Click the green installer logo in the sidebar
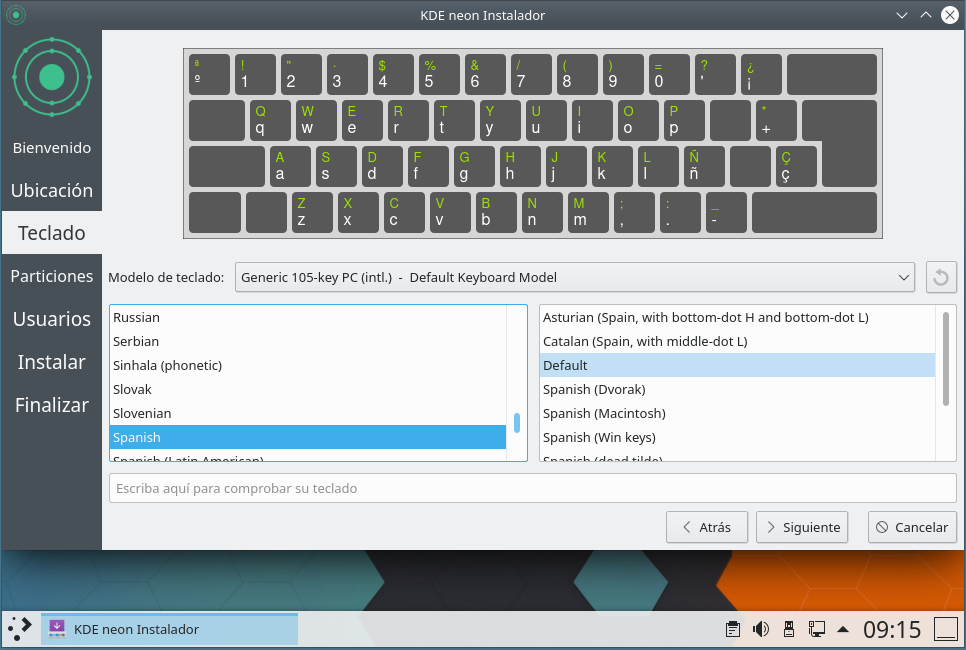Image resolution: width=966 pixels, height=650 pixels. pos(51,77)
